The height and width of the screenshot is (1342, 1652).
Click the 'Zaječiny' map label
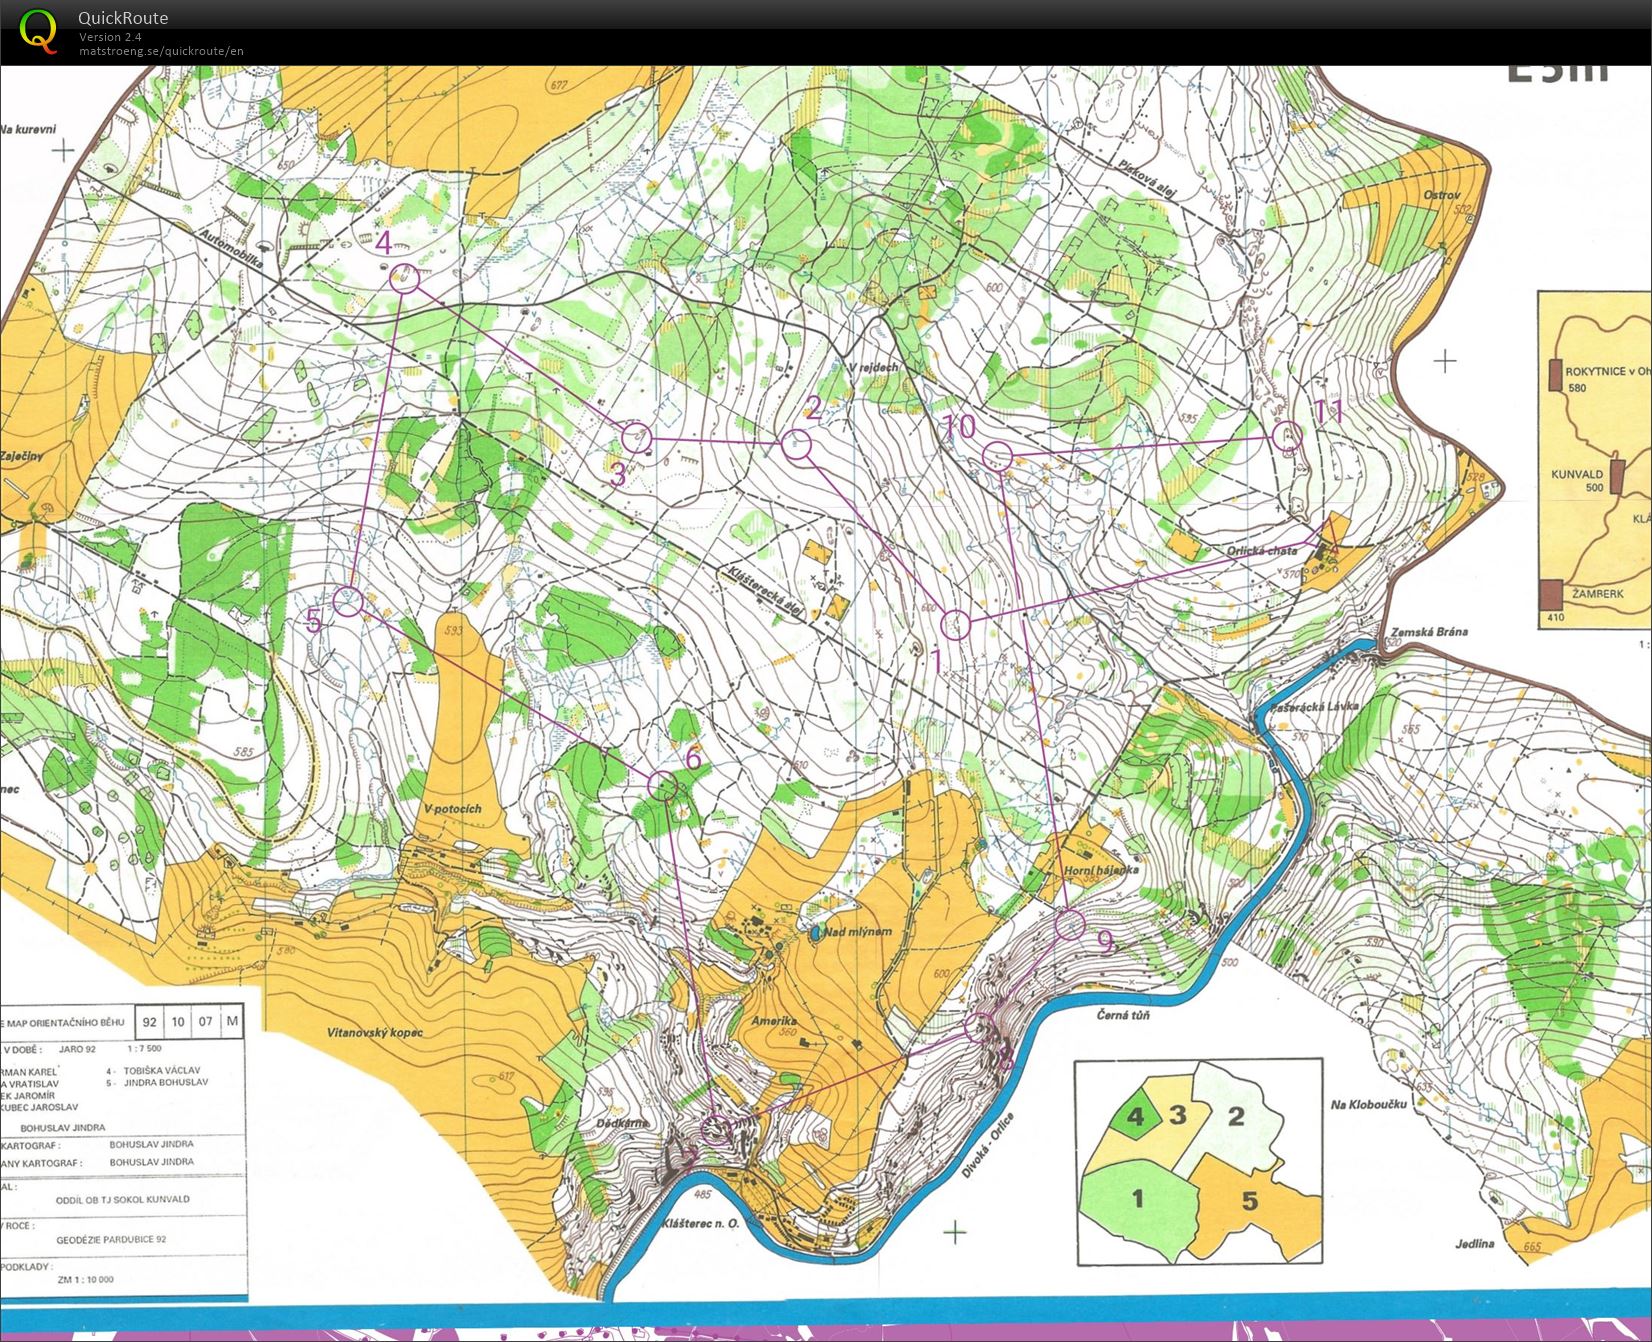point(22,456)
